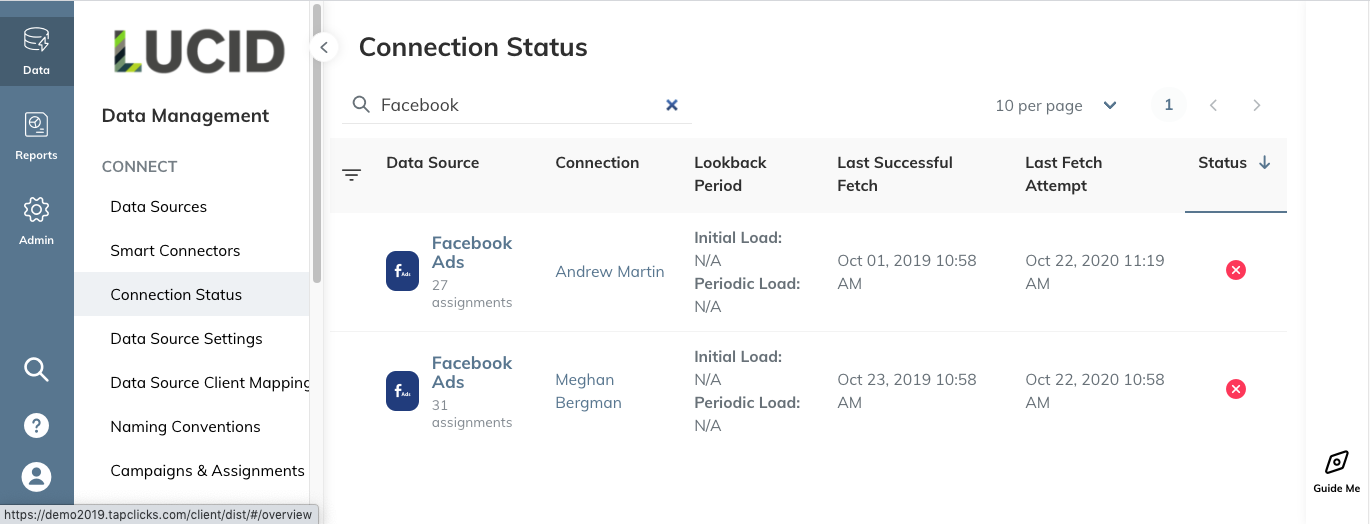The height and width of the screenshot is (524, 1370).
Task: Clear the Facebook search text
Action: (x=672, y=105)
